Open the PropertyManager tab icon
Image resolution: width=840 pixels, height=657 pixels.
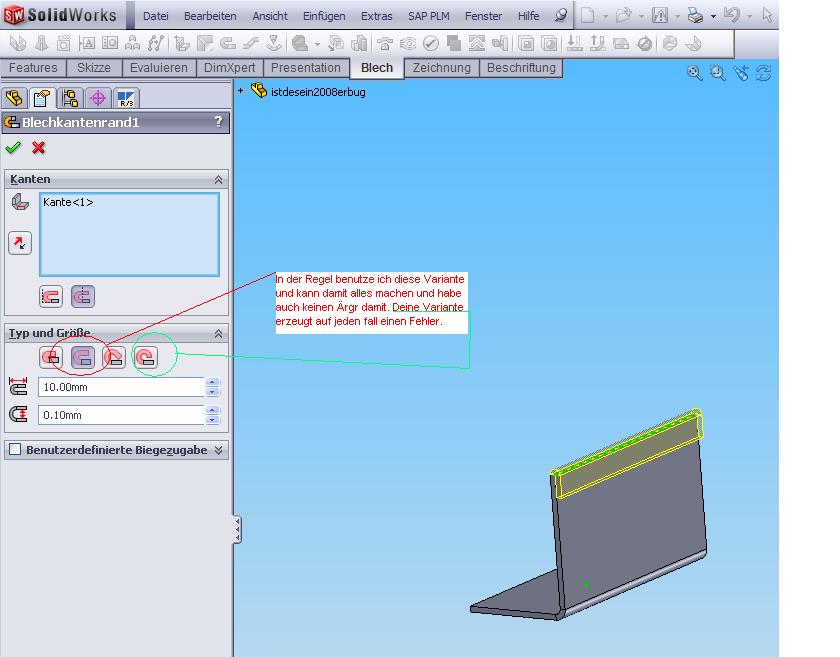(42, 98)
